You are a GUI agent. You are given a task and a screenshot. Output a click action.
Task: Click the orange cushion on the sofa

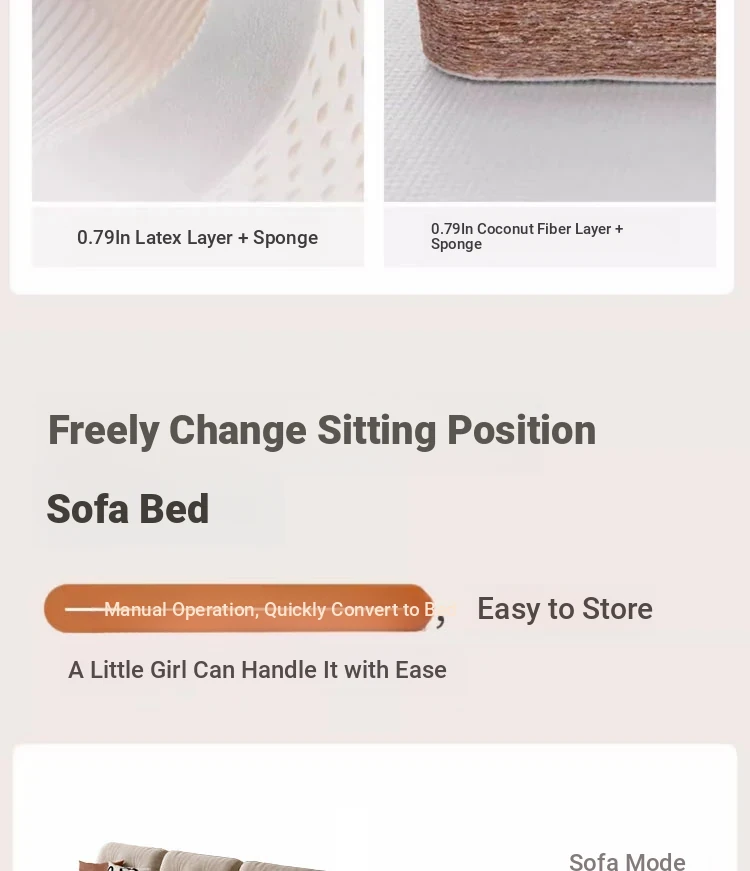(x=103, y=865)
